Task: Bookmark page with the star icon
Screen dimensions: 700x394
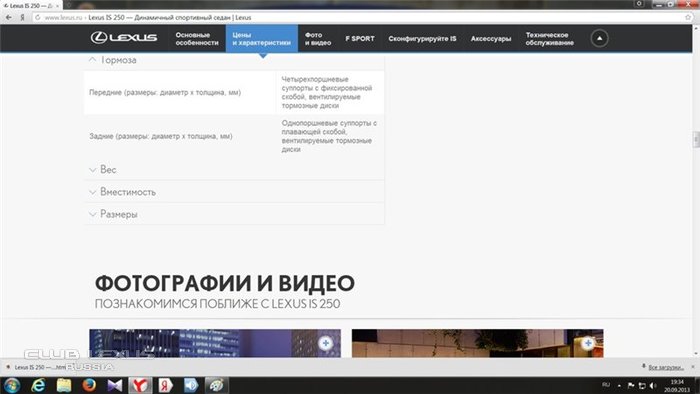Action: point(688,17)
